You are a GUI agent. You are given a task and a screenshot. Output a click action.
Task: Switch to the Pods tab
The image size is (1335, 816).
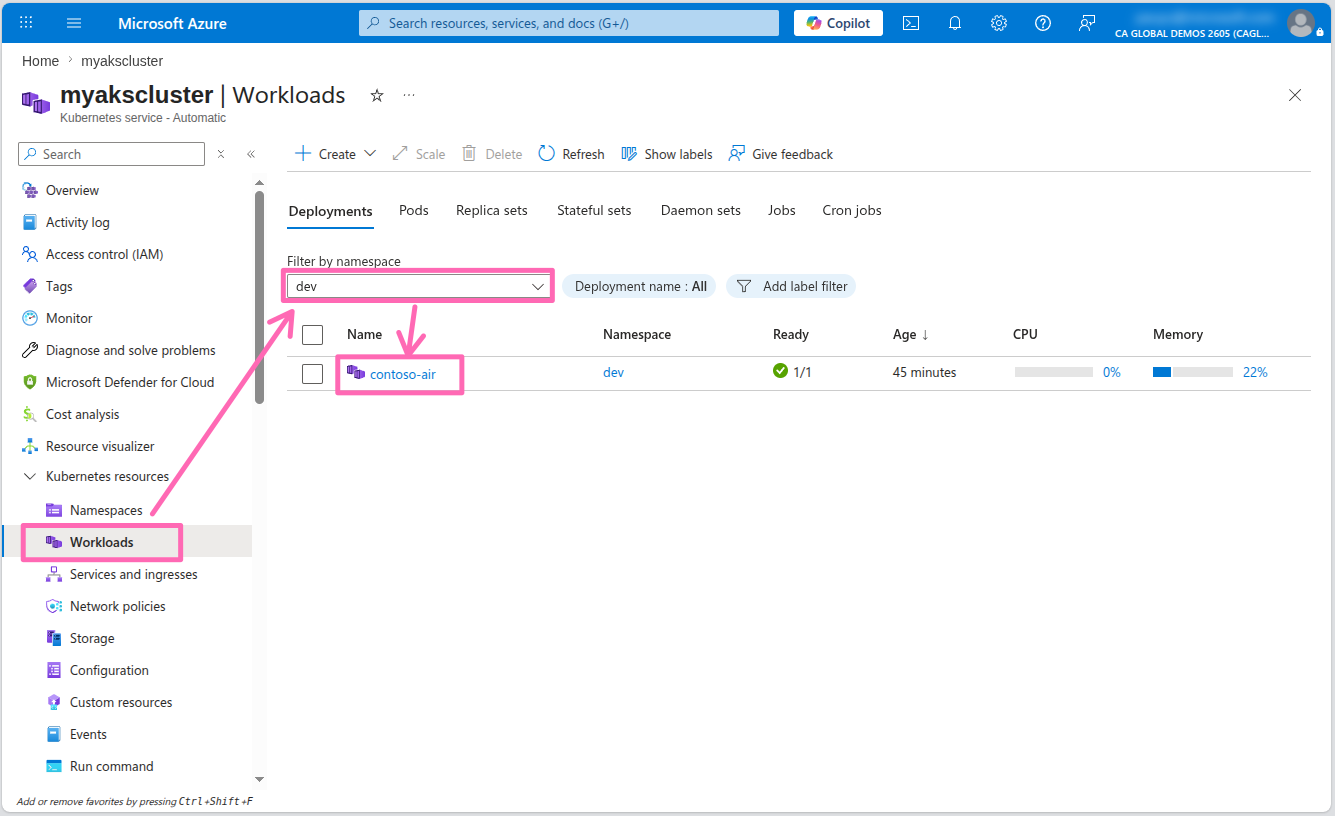414,210
